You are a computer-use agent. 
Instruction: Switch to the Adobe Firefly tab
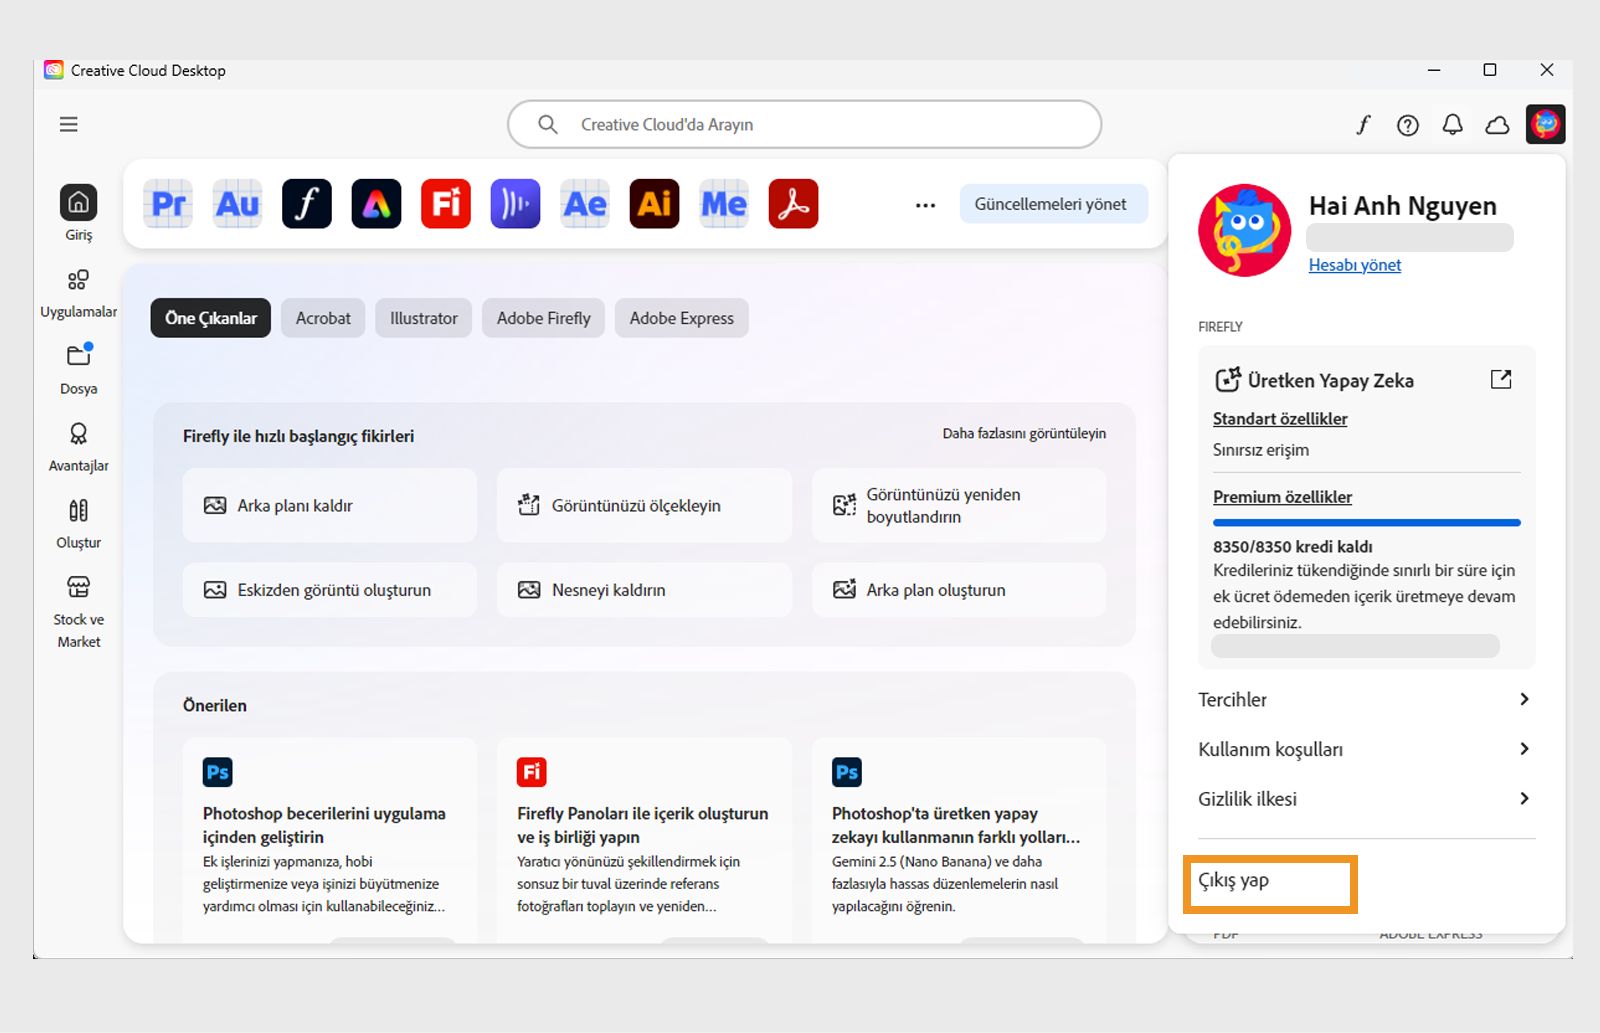[x=544, y=318]
